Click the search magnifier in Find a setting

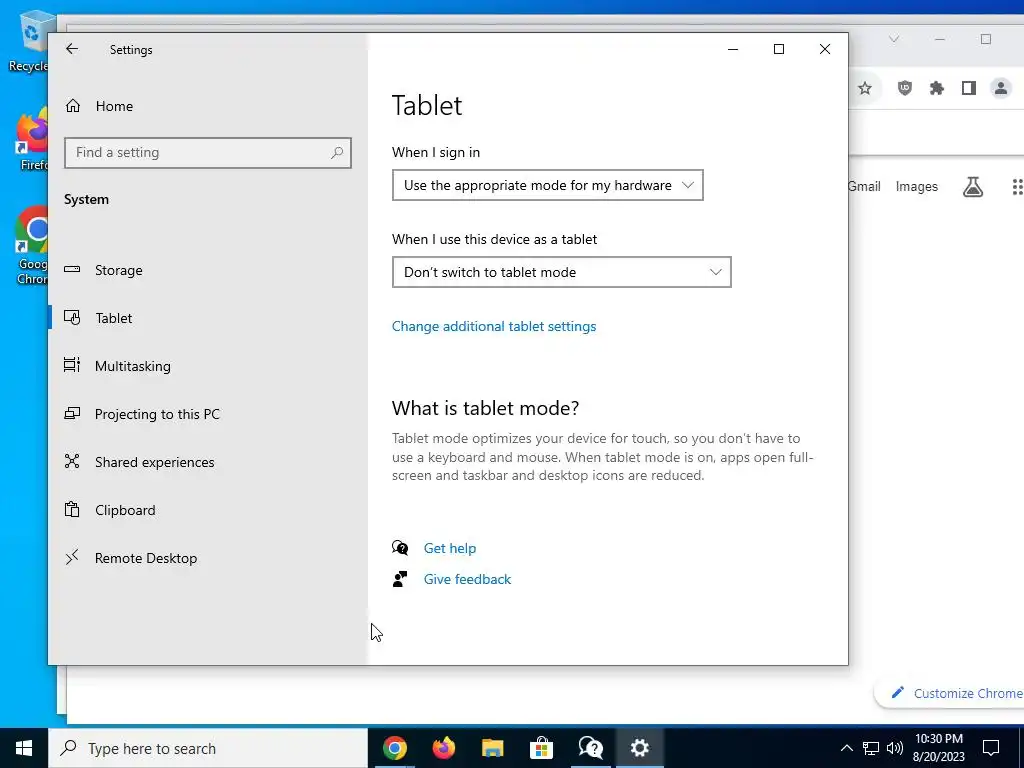click(x=337, y=153)
